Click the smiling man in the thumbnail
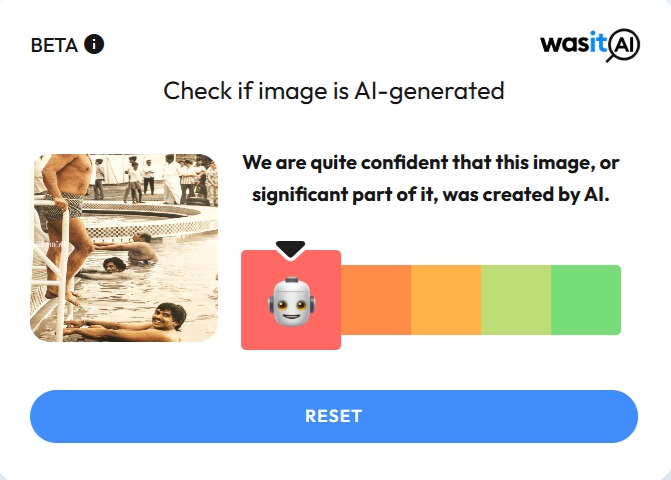Screen dimensions: 671x480 (169, 317)
